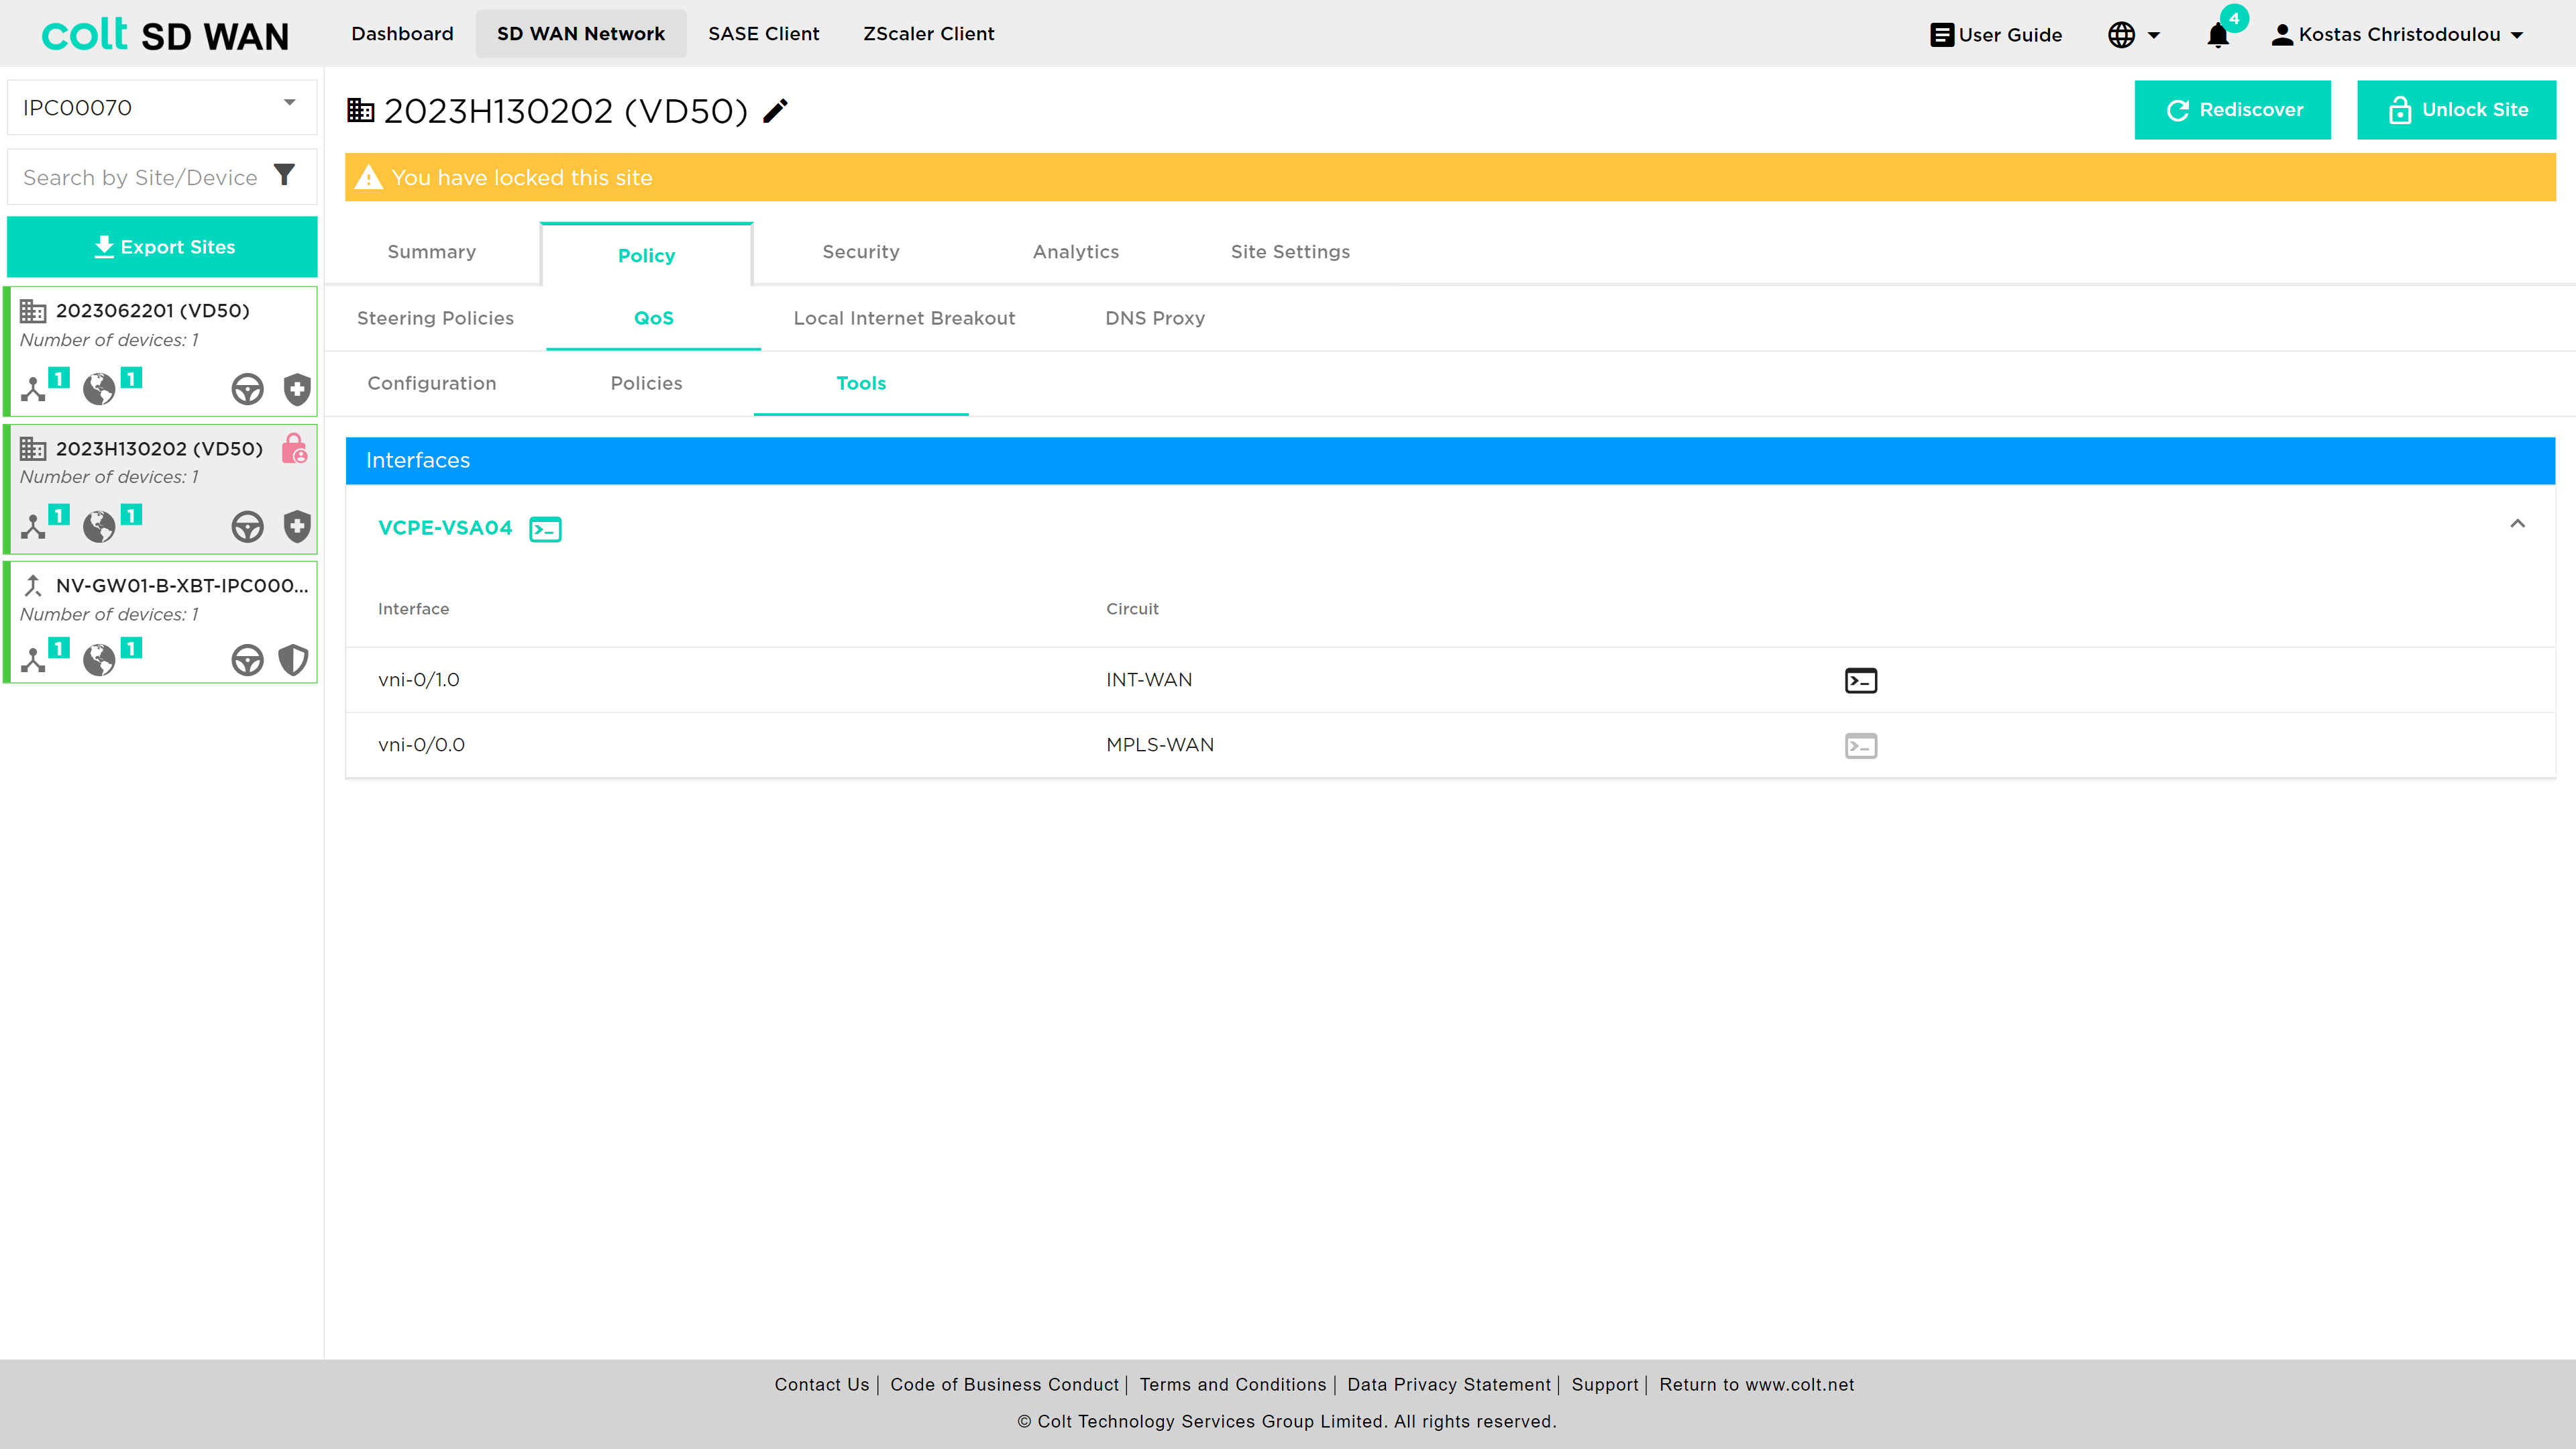Open the ZScaler Client menu

tap(929, 34)
